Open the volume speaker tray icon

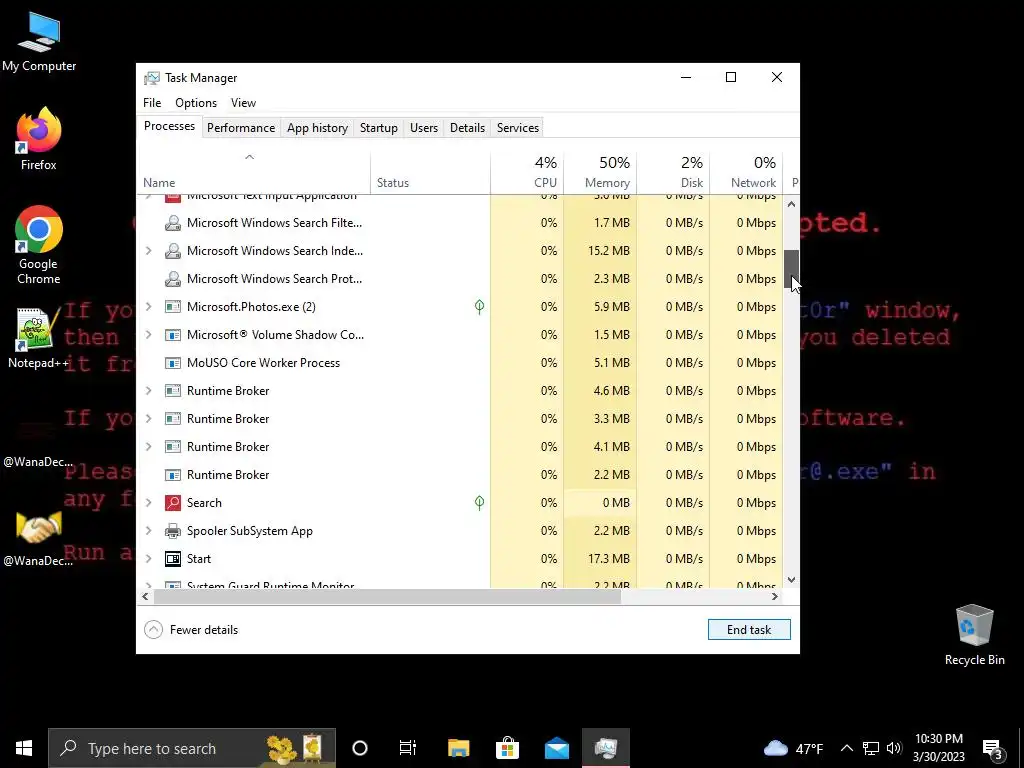click(x=894, y=748)
